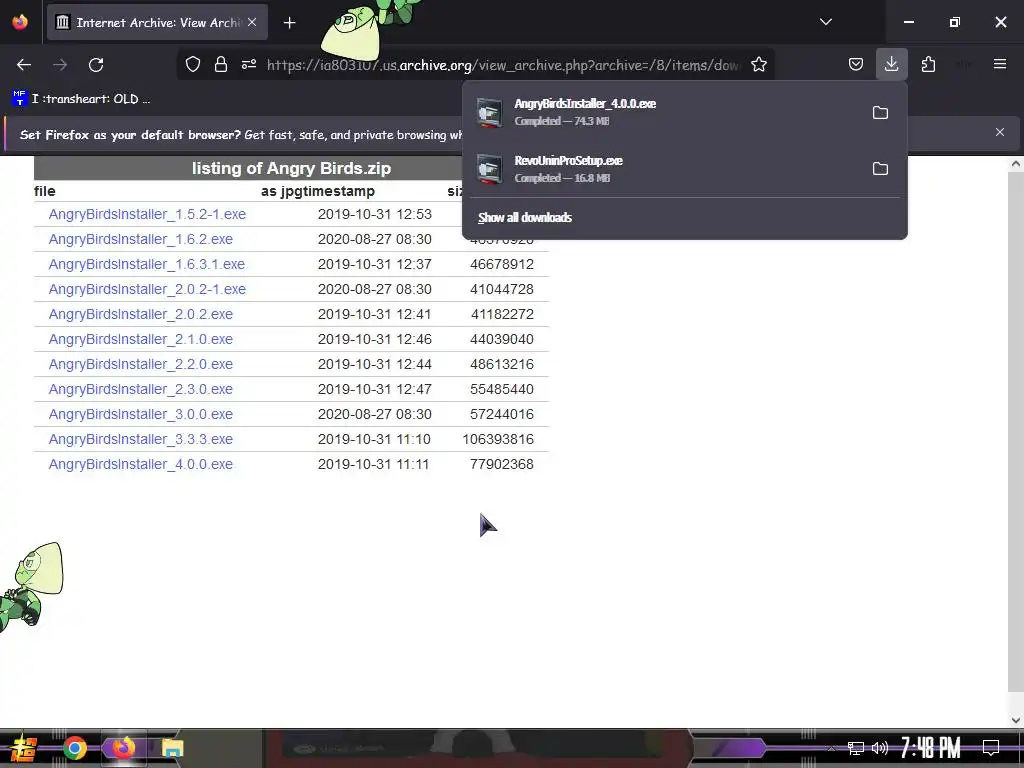Image resolution: width=1024 pixels, height=768 pixels.
Task: Select the Internet Archive: View Archive tab
Action: pos(157,22)
